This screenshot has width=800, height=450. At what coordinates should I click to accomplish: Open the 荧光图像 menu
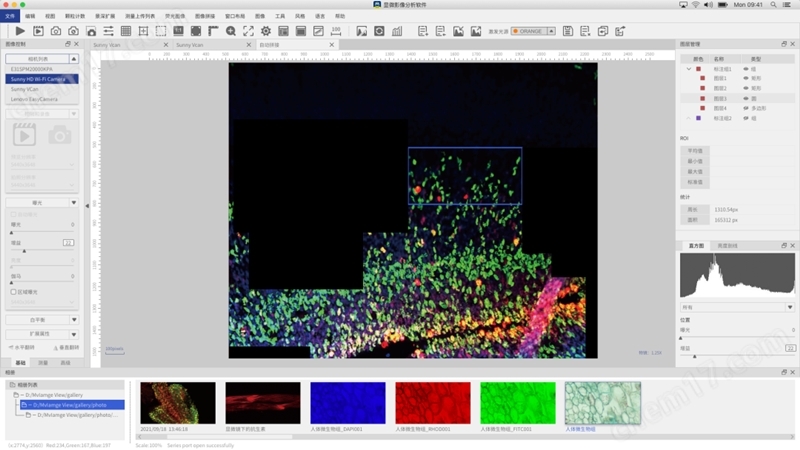pos(174,17)
